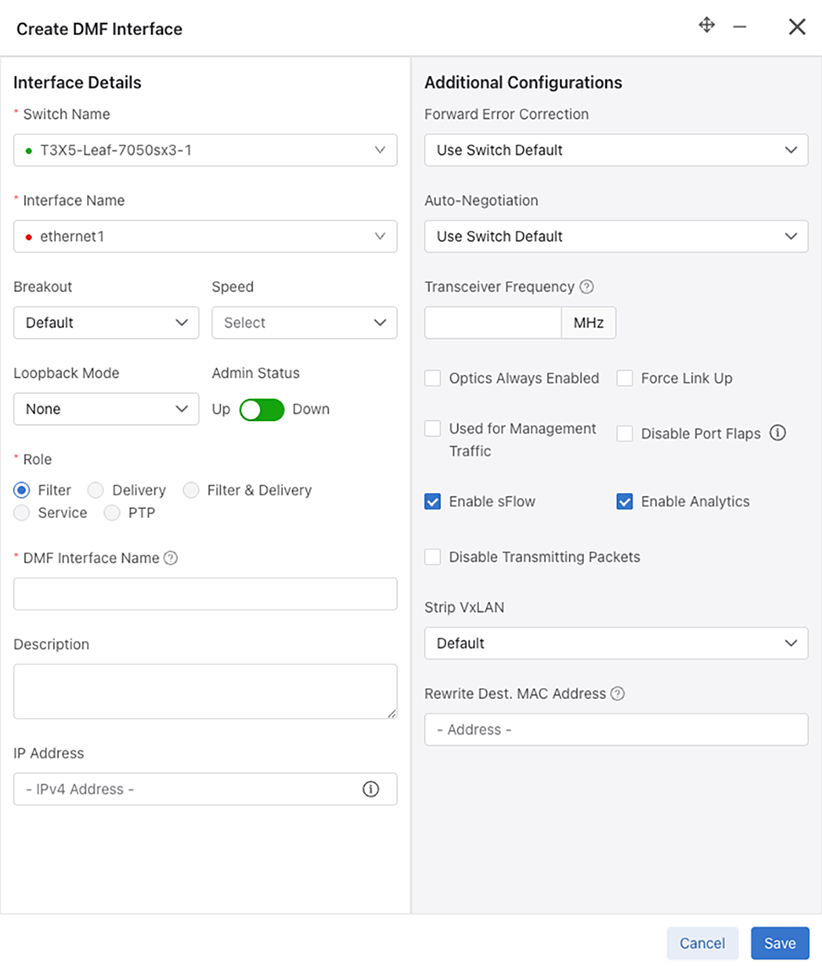Image resolution: width=822 pixels, height=972 pixels.
Task: Minimize the Create DMF Interface dialog
Action: coord(740,27)
